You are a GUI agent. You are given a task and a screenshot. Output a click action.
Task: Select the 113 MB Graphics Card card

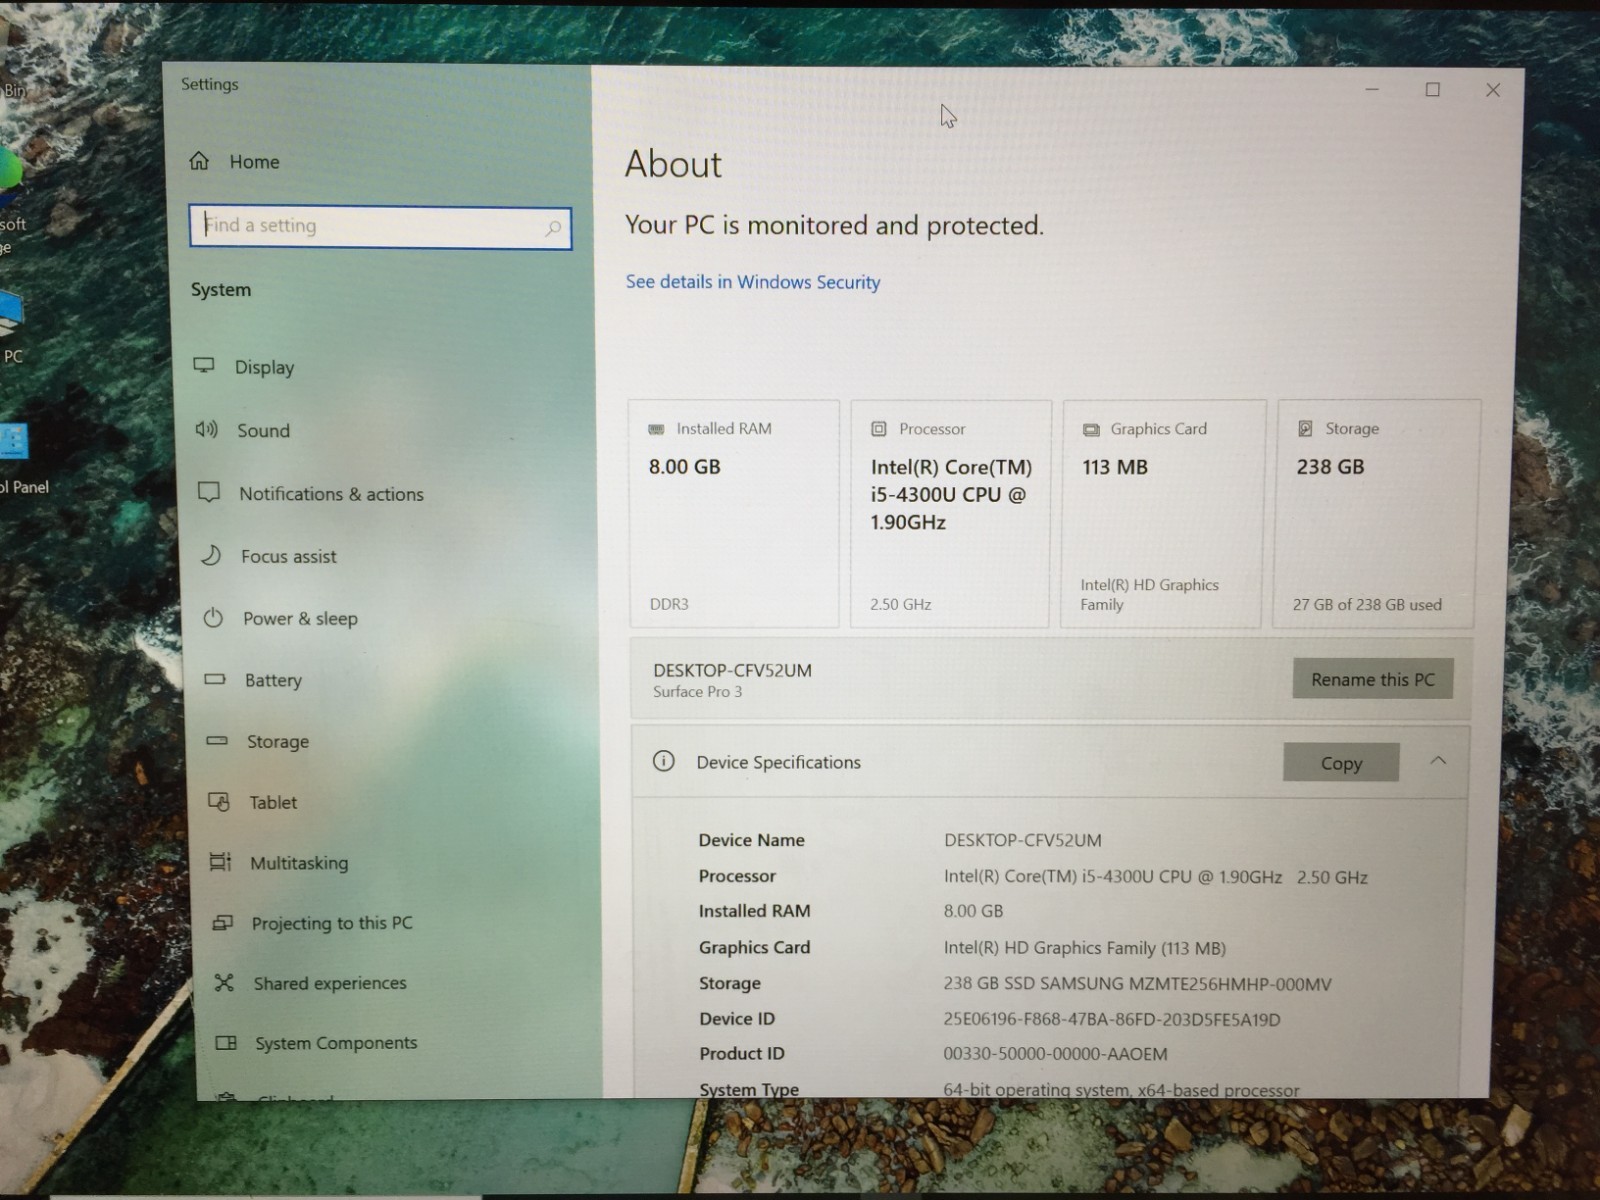(x=1163, y=514)
